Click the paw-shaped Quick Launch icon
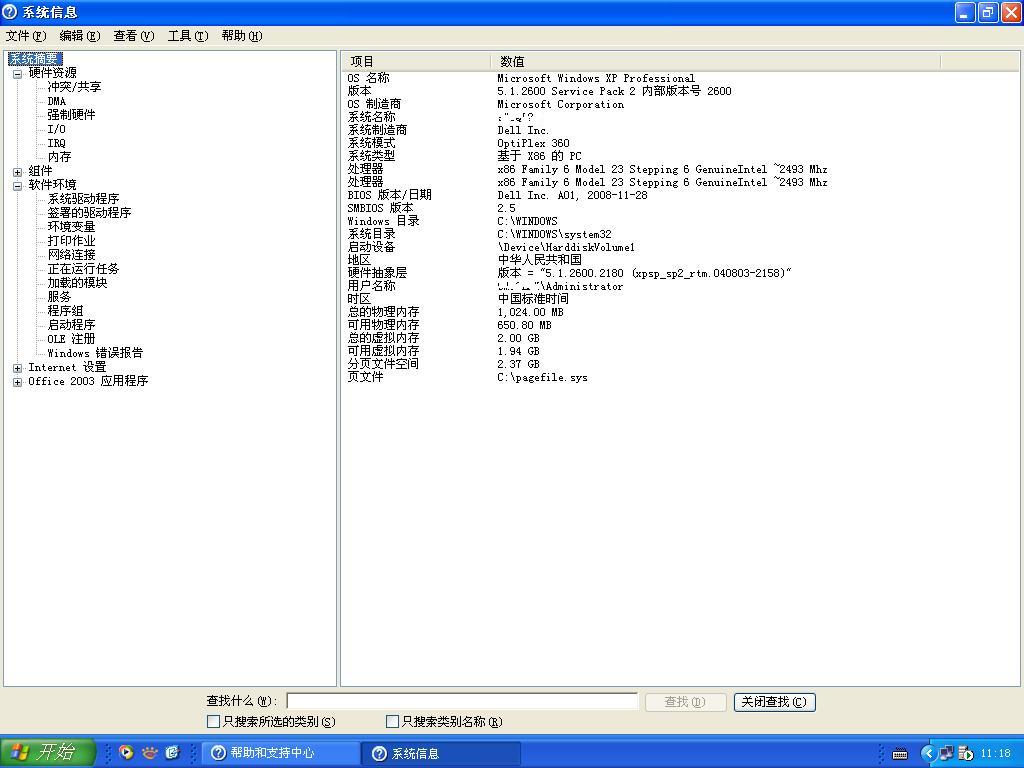The height and width of the screenshot is (768, 1024). (x=150, y=753)
